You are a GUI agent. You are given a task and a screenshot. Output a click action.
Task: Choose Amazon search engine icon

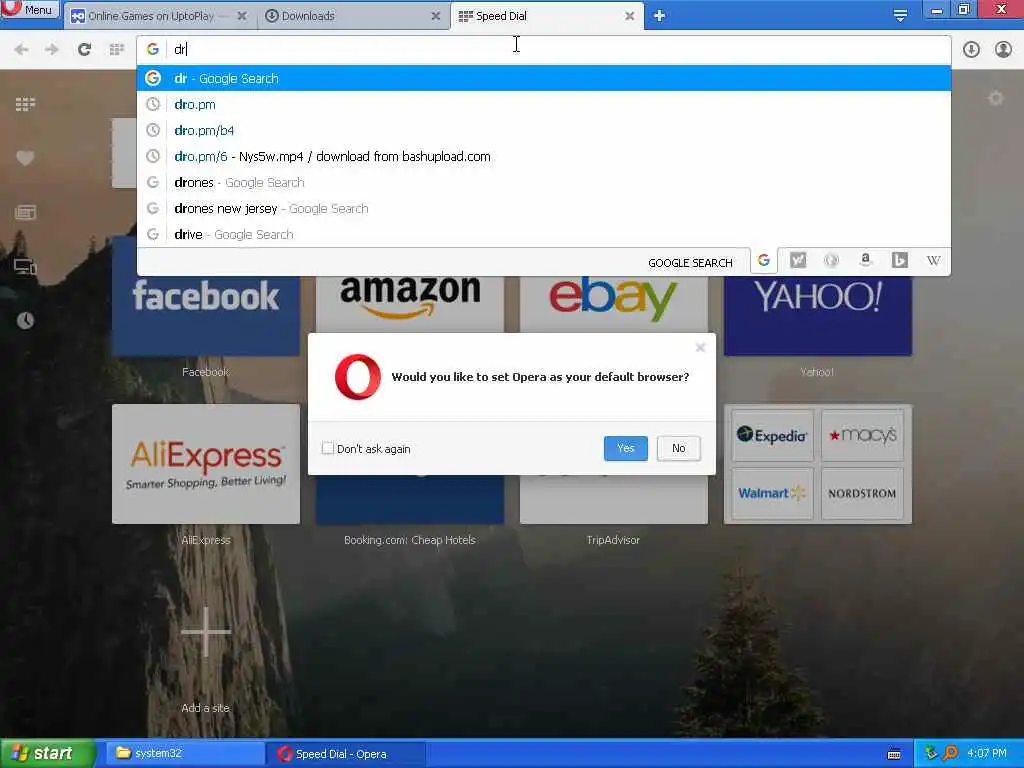pos(865,261)
